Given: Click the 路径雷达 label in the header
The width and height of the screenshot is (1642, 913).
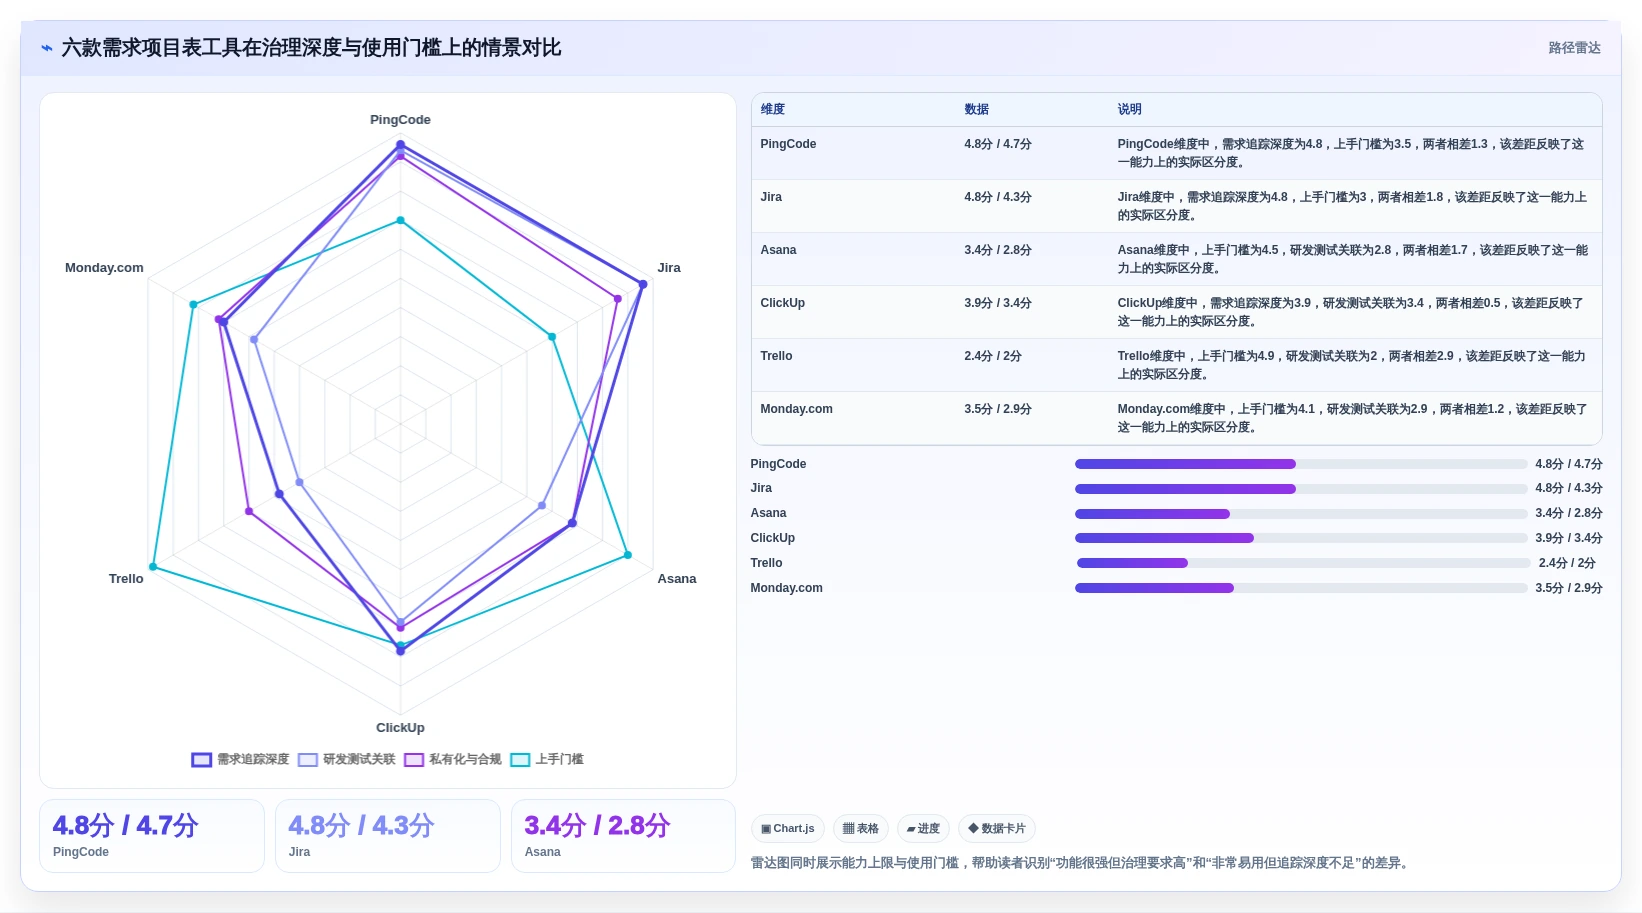Looking at the screenshot, I should (x=1574, y=48).
